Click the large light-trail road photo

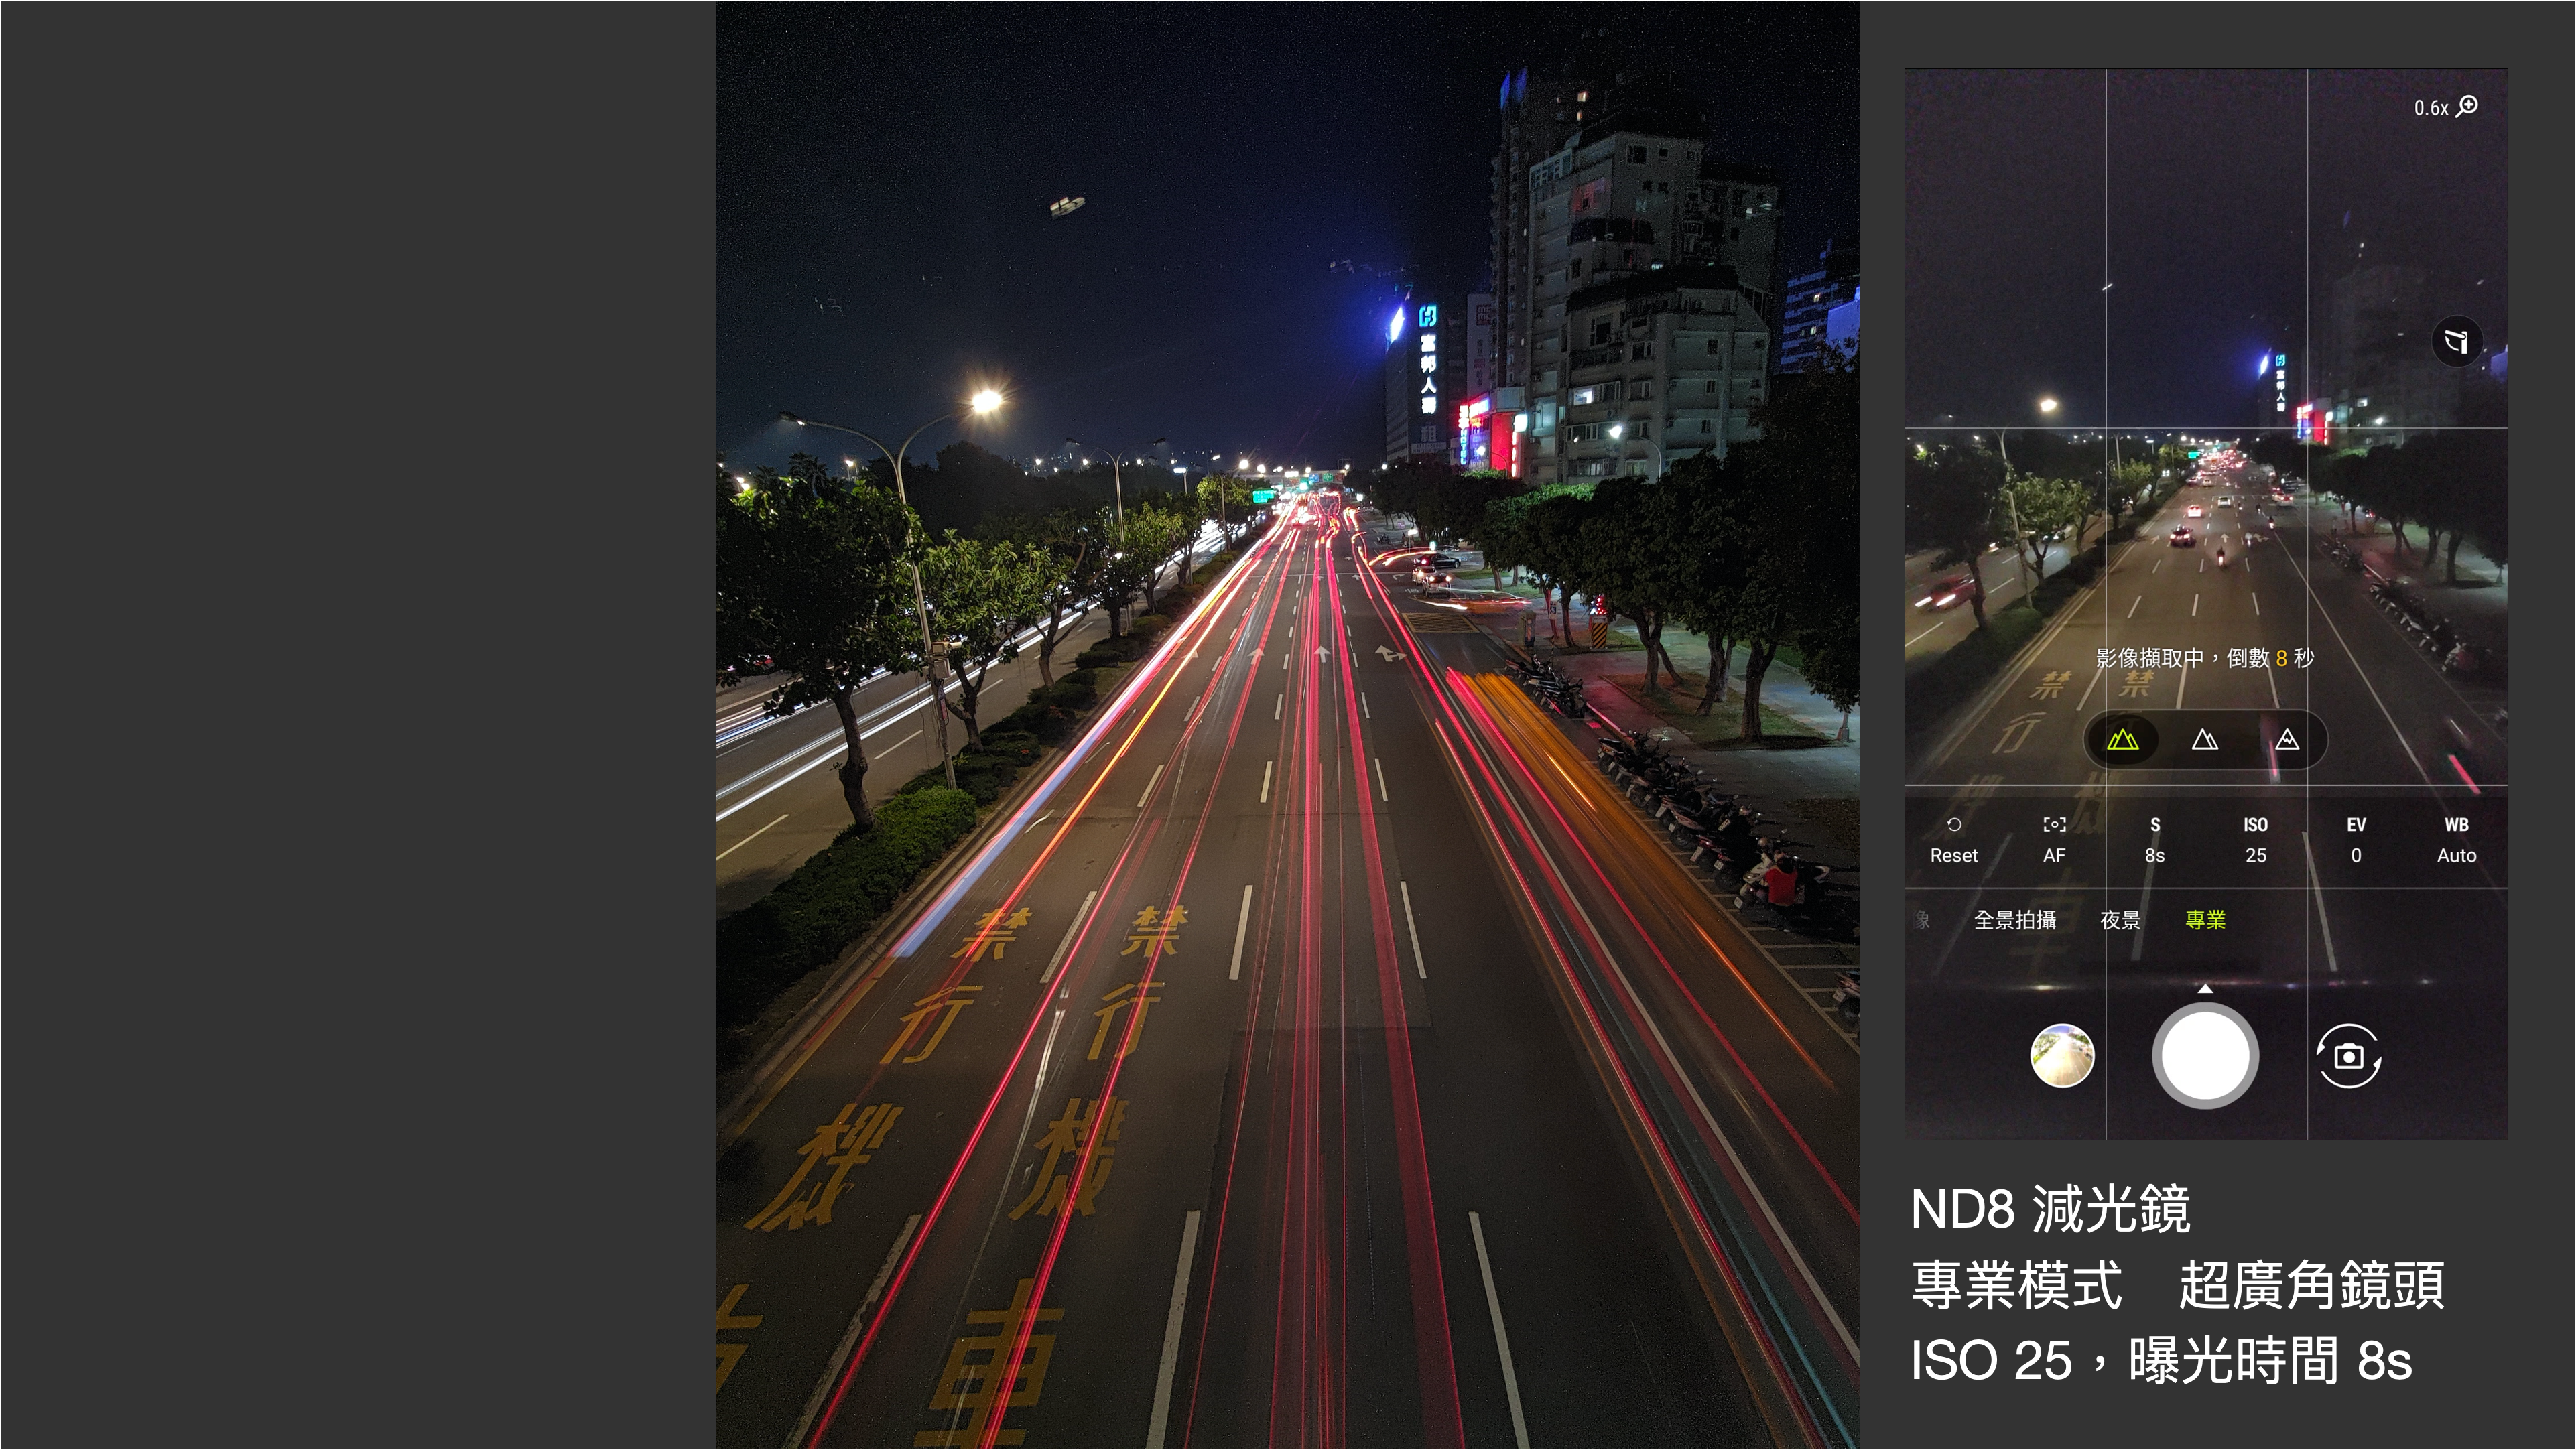[1287, 725]
